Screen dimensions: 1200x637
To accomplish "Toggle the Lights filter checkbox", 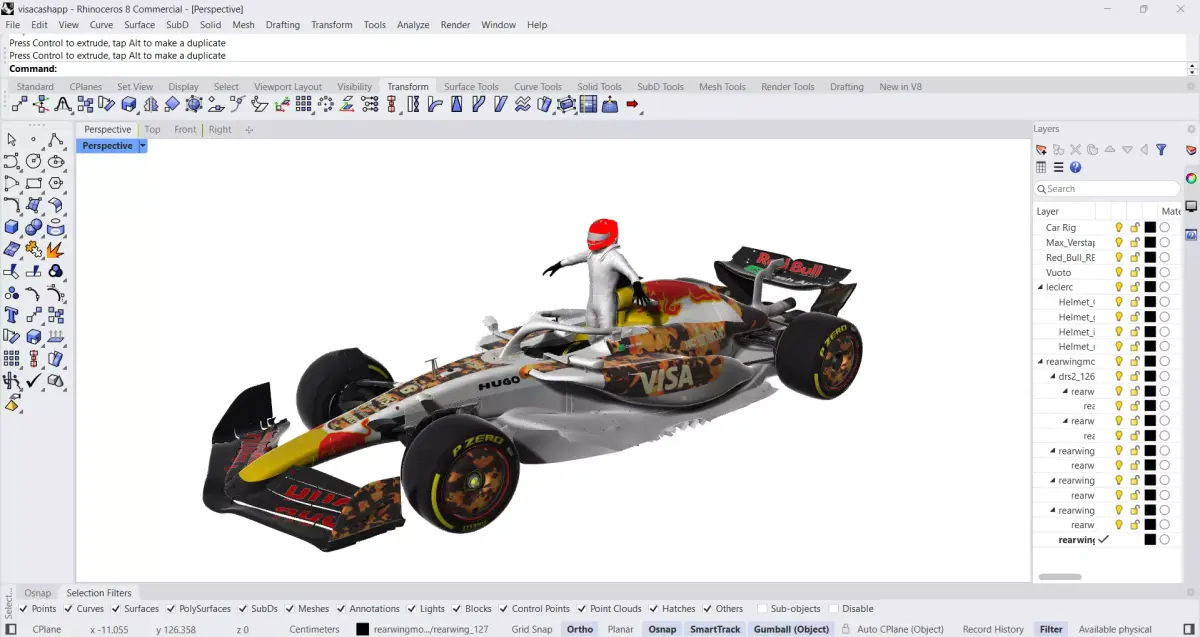I will (x=412, y=609).
